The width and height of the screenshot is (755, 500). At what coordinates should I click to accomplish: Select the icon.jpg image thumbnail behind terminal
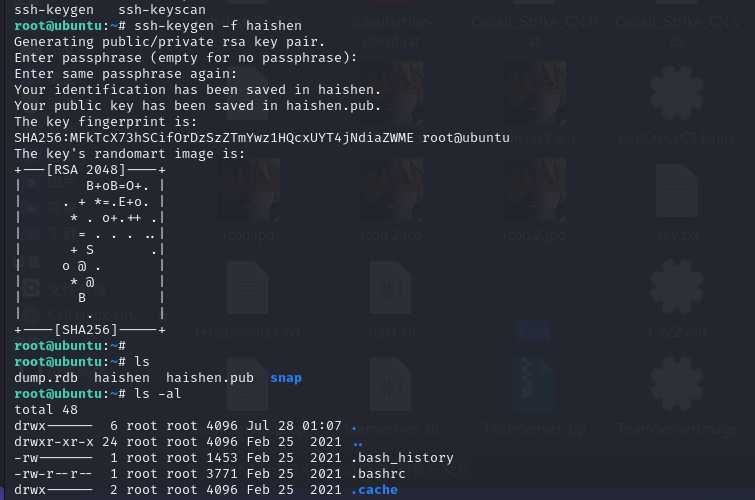248,190
